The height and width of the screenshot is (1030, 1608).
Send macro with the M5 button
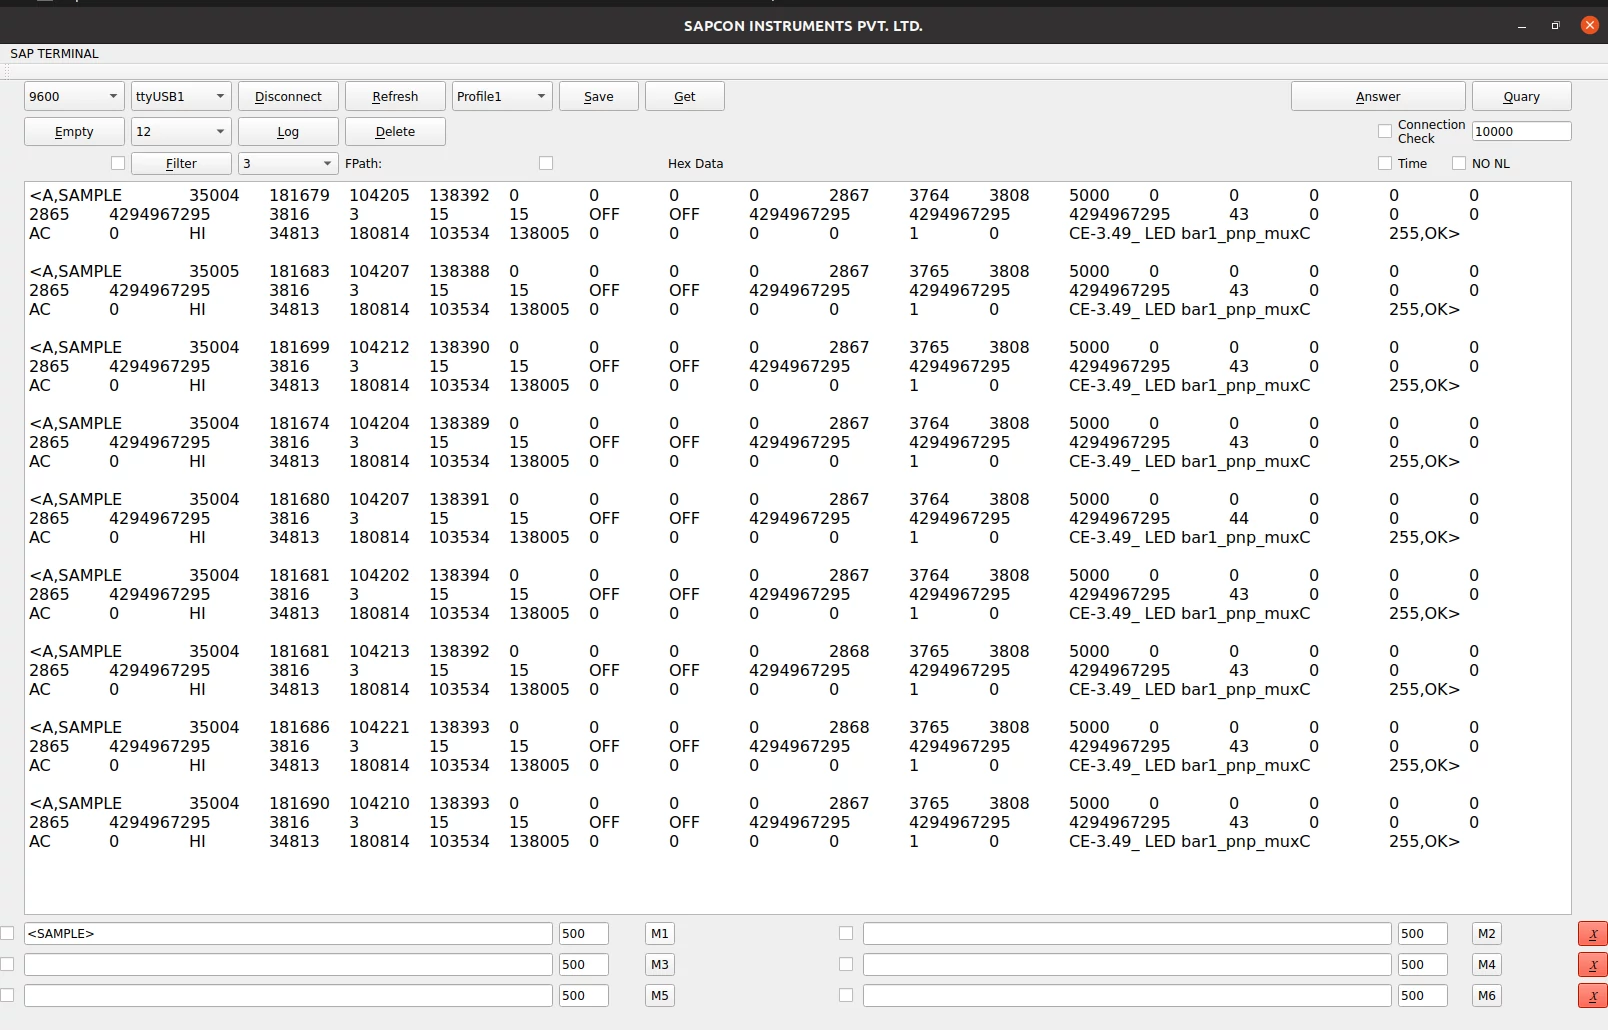point(660,995)
